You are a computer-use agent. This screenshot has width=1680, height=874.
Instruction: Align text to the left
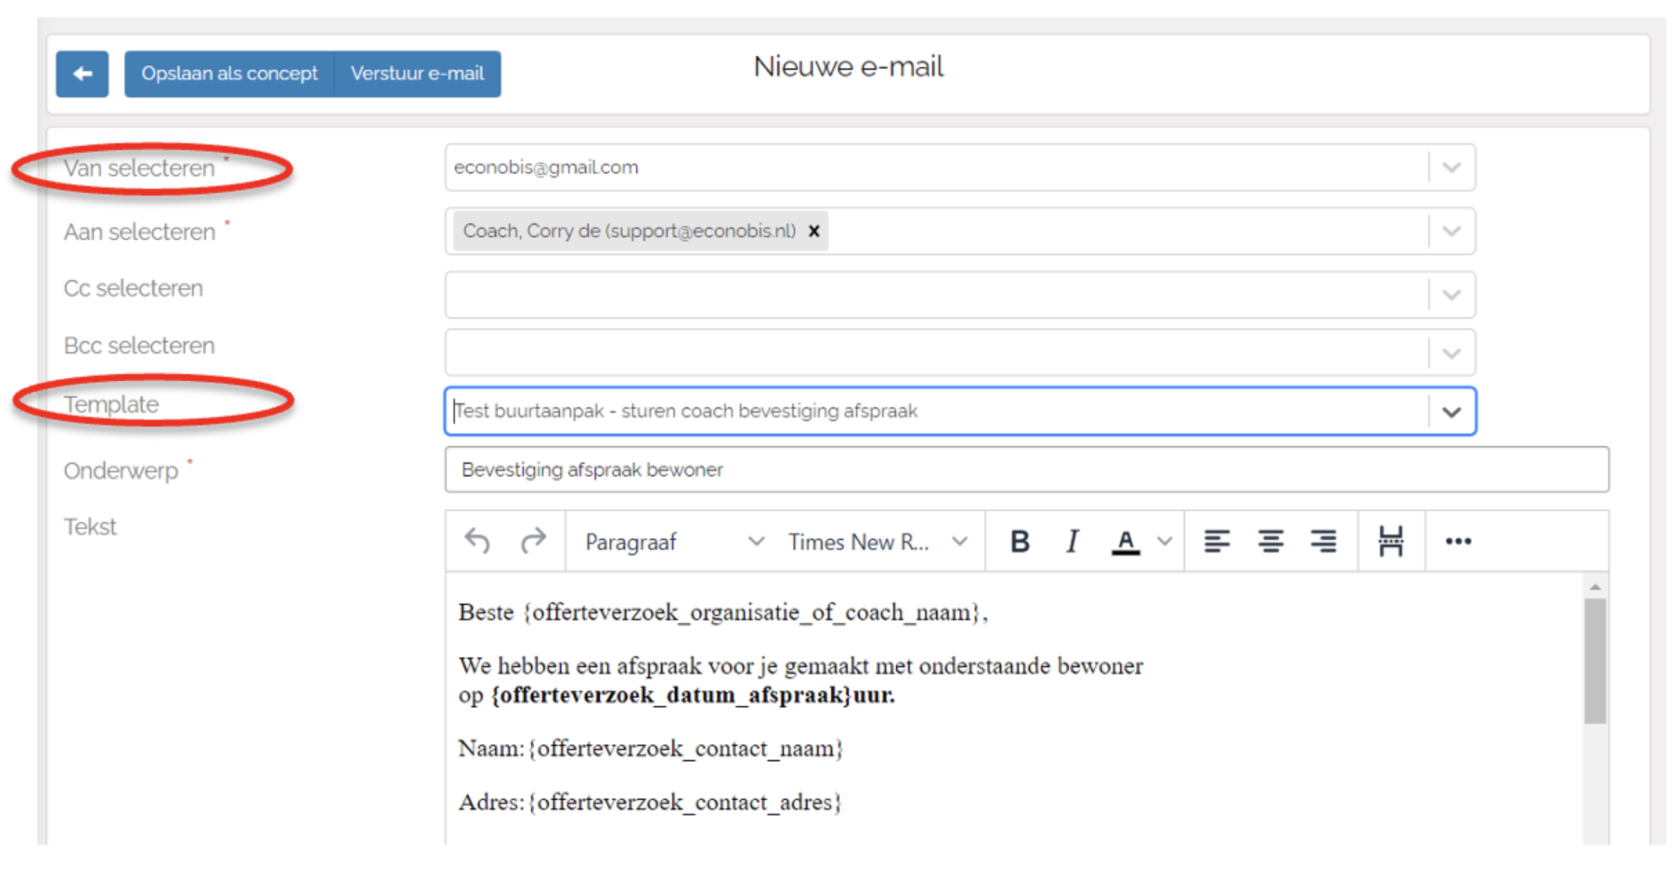click(1216, 541)
